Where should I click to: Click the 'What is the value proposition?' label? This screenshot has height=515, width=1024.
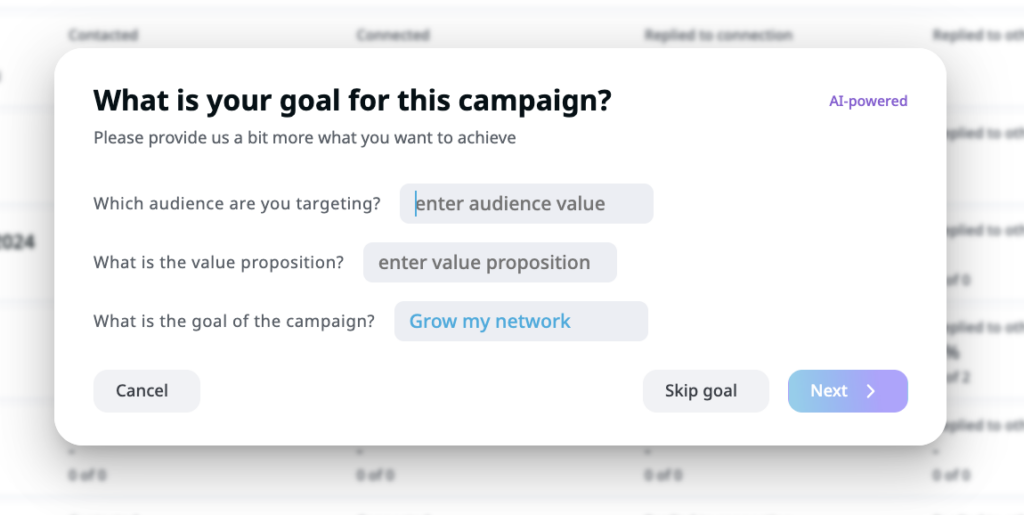[x=218, y=263]
